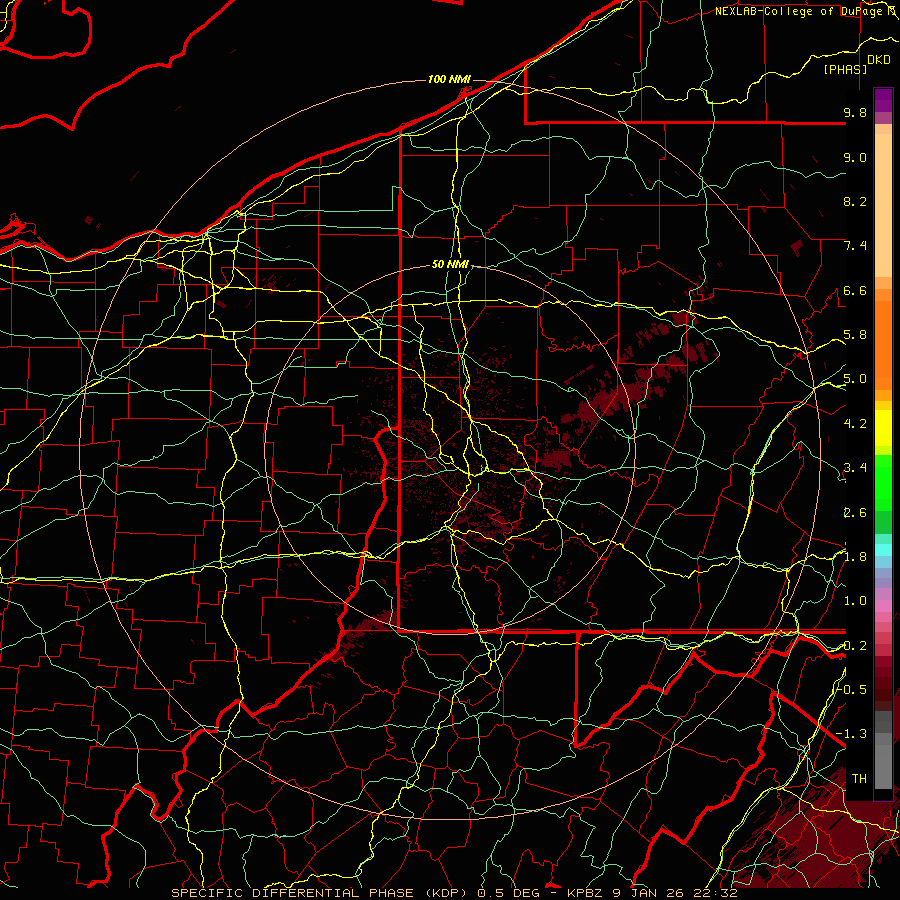The width and height of the screenshot is (900, 900).
Task: Click the 5.8 value on the color scale
Action: coord(855,335)
